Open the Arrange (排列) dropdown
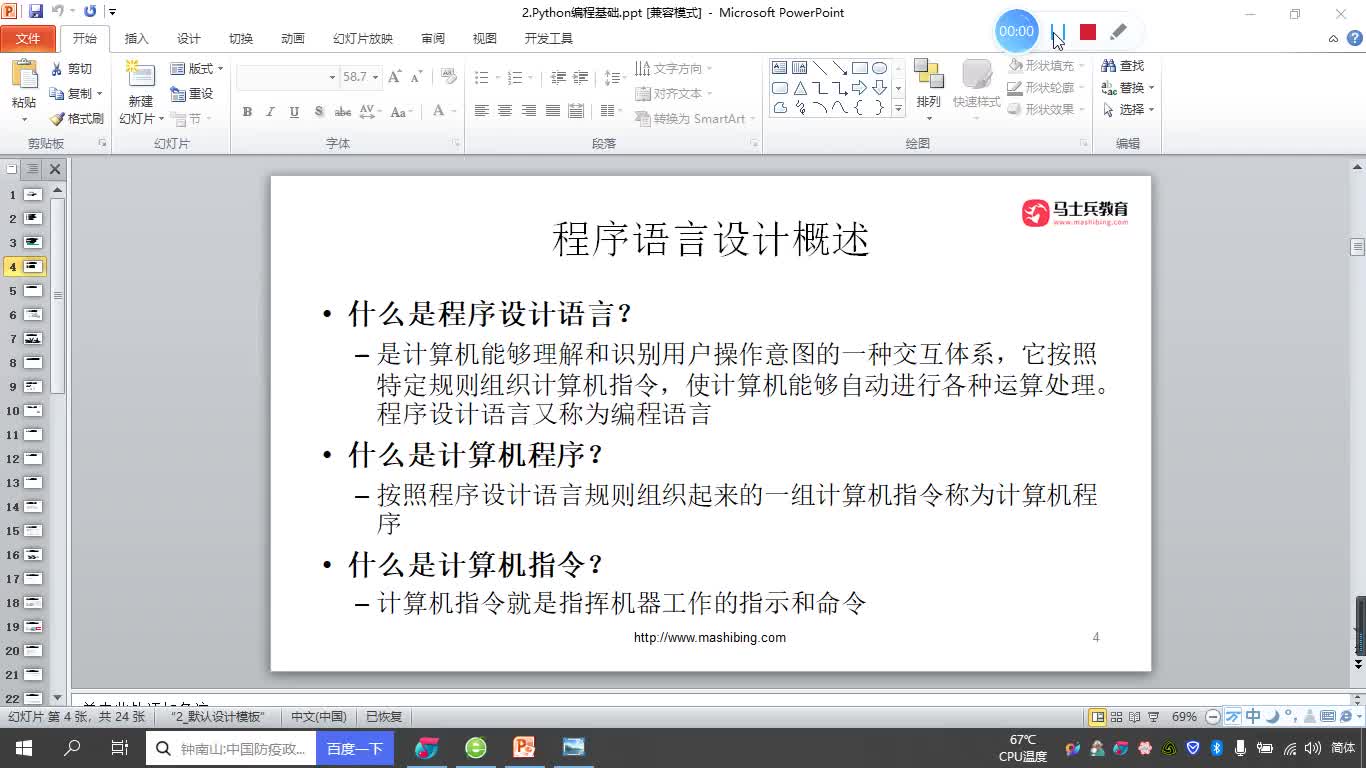 point(929,92)
